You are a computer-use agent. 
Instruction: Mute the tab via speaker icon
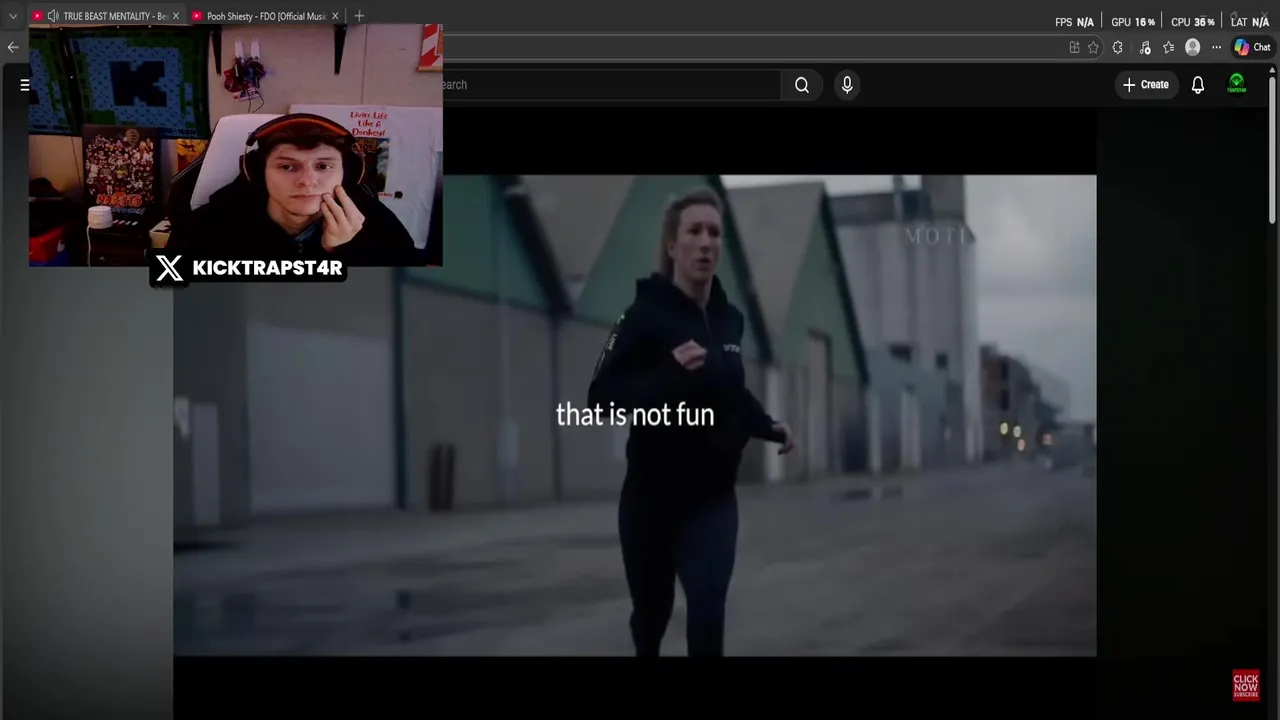point(53,16)
